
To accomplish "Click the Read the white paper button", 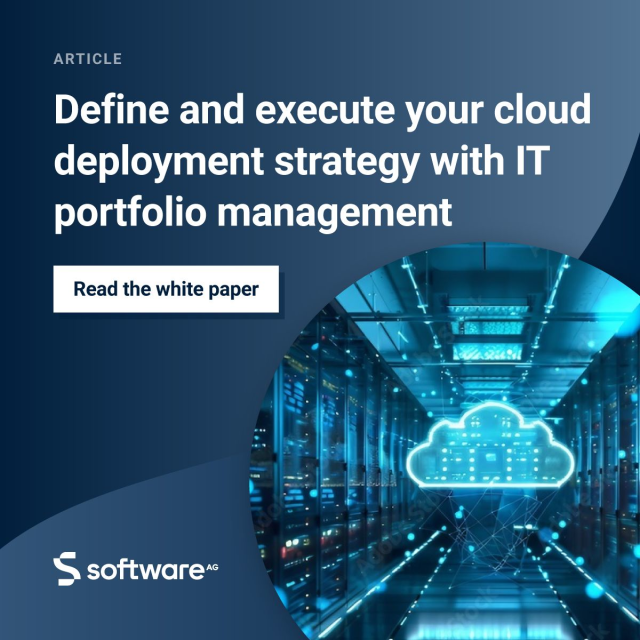I will [x=166, y=289].
